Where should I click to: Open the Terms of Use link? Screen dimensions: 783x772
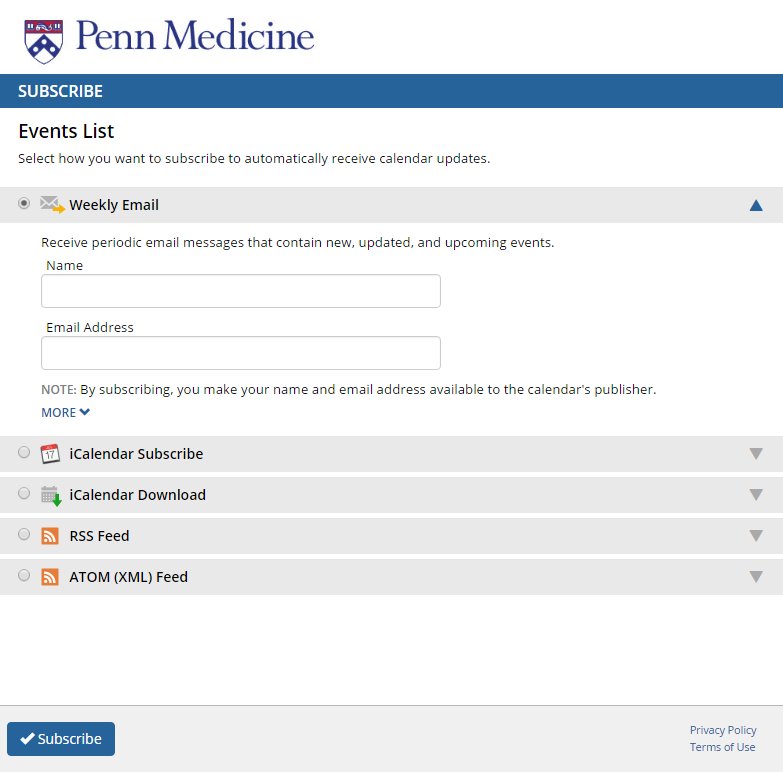click(x=723, y=747)
